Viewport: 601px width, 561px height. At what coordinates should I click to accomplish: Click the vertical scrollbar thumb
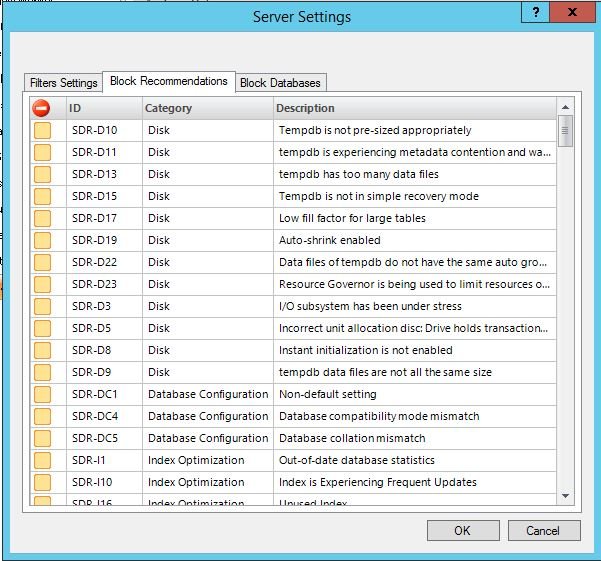[x=565, y=131]
